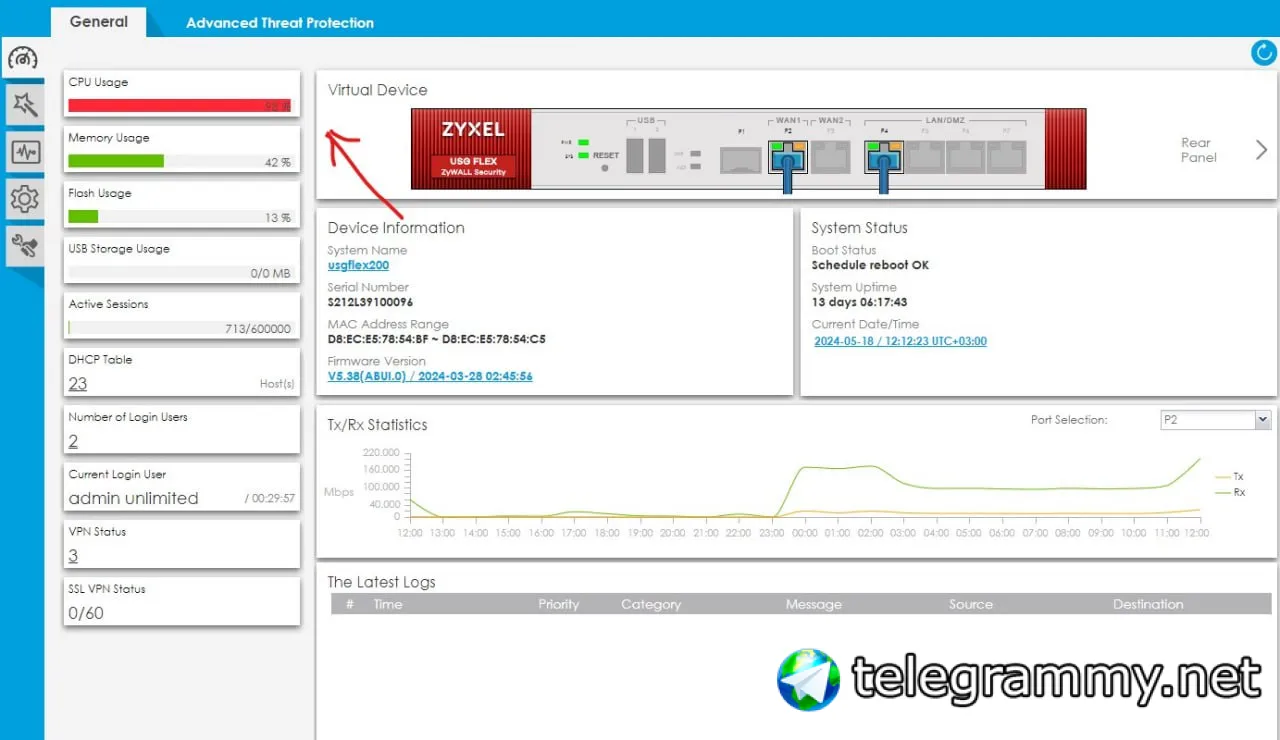Click the connected P2 WAN1 port
This screenshot has height=740, width=1280.
788,157
